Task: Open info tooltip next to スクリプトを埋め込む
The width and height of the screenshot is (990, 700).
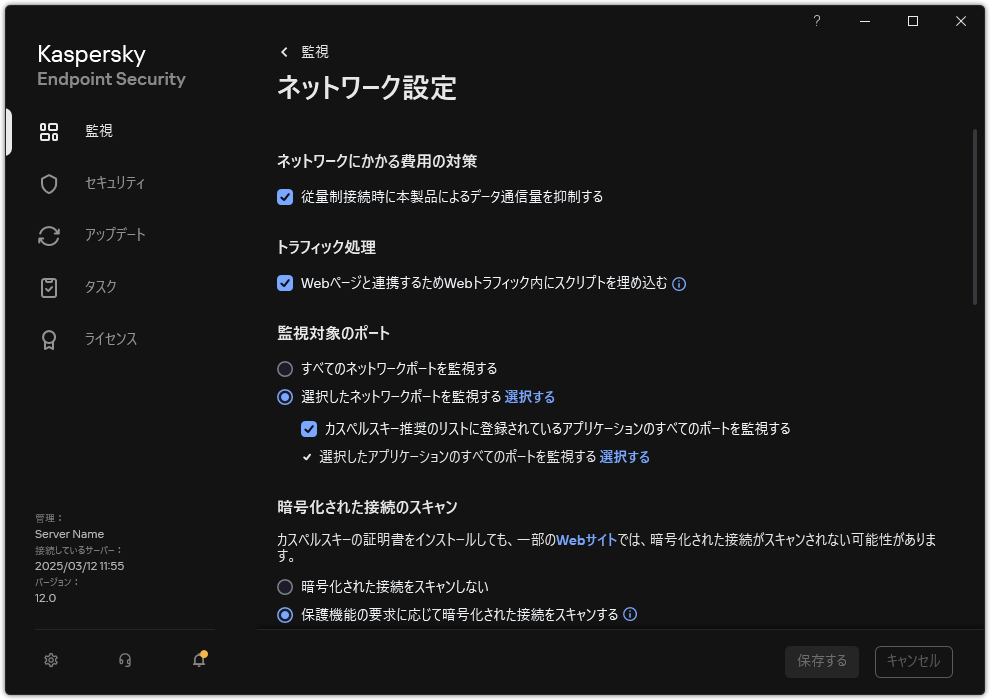Action: tap(679, 284)
